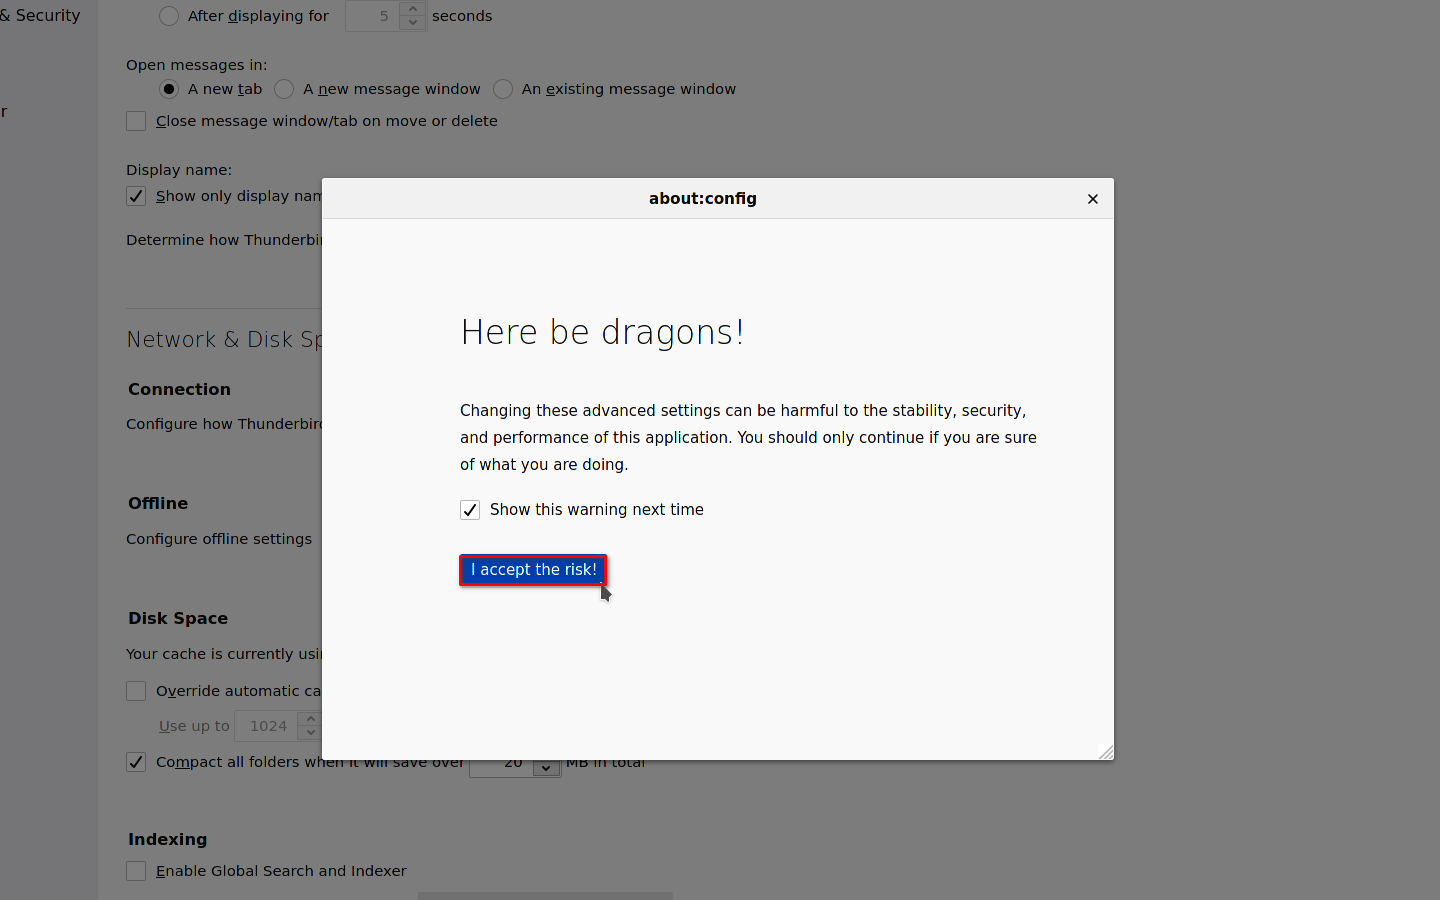Viewport: 1440px width, 900px height.
Task: Click the compact threshold MB down arrow
Action: pyautogui.click(x=546, y=768)
